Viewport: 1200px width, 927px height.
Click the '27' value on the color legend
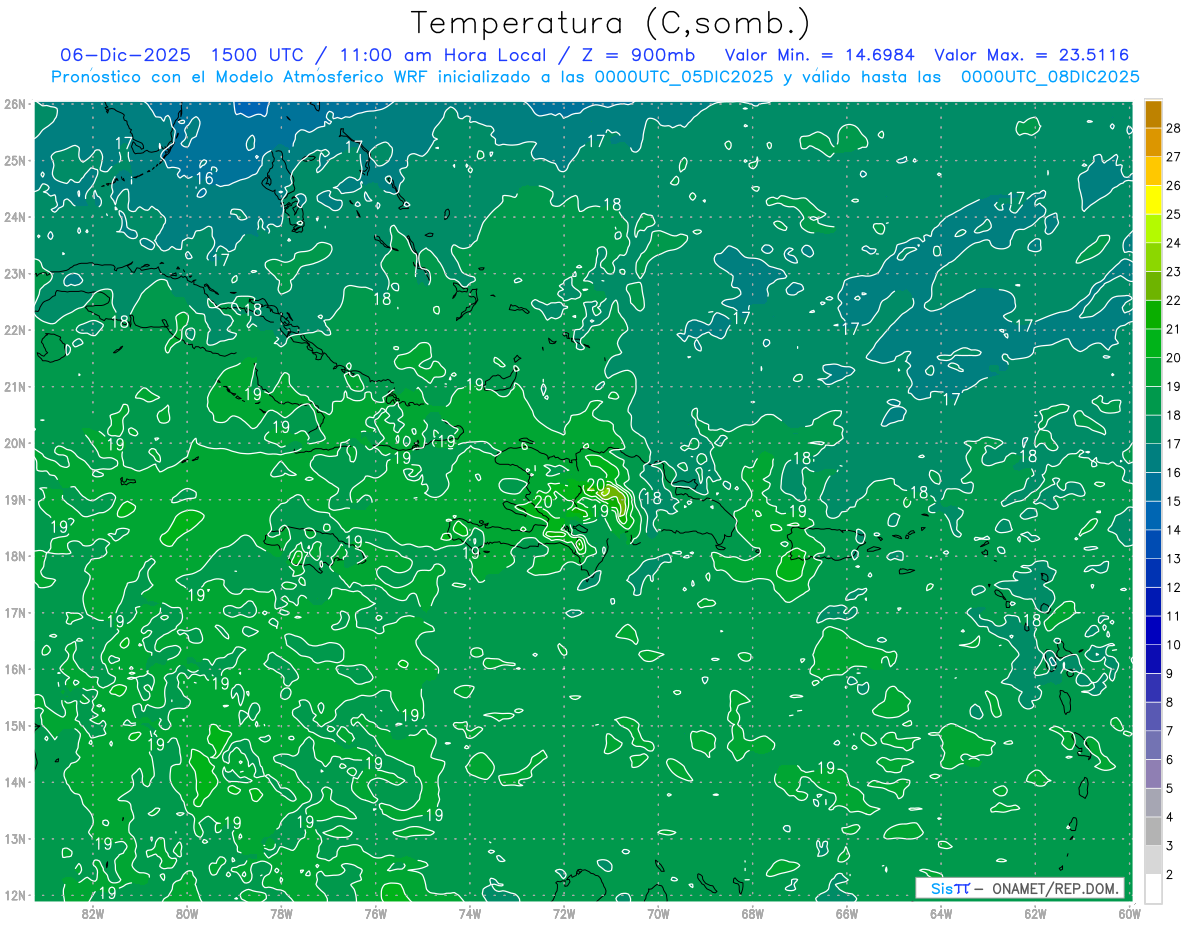click(1173, 157)
